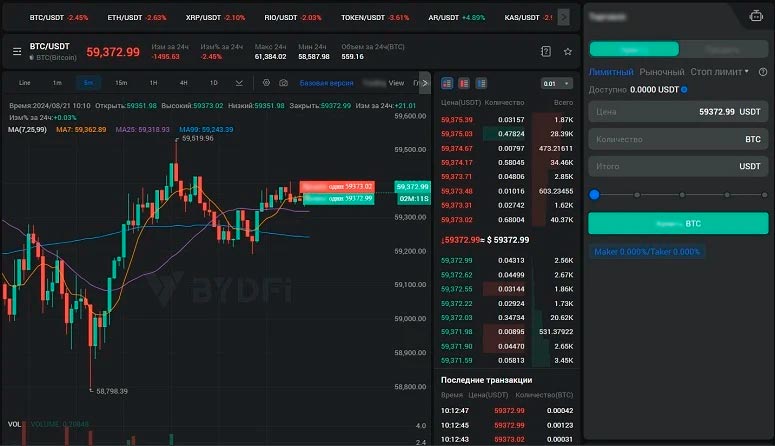Switch chart to 1D timeframe
This screenshot has width=775, height=446.
pyautogui.click(x=214, y=83)
